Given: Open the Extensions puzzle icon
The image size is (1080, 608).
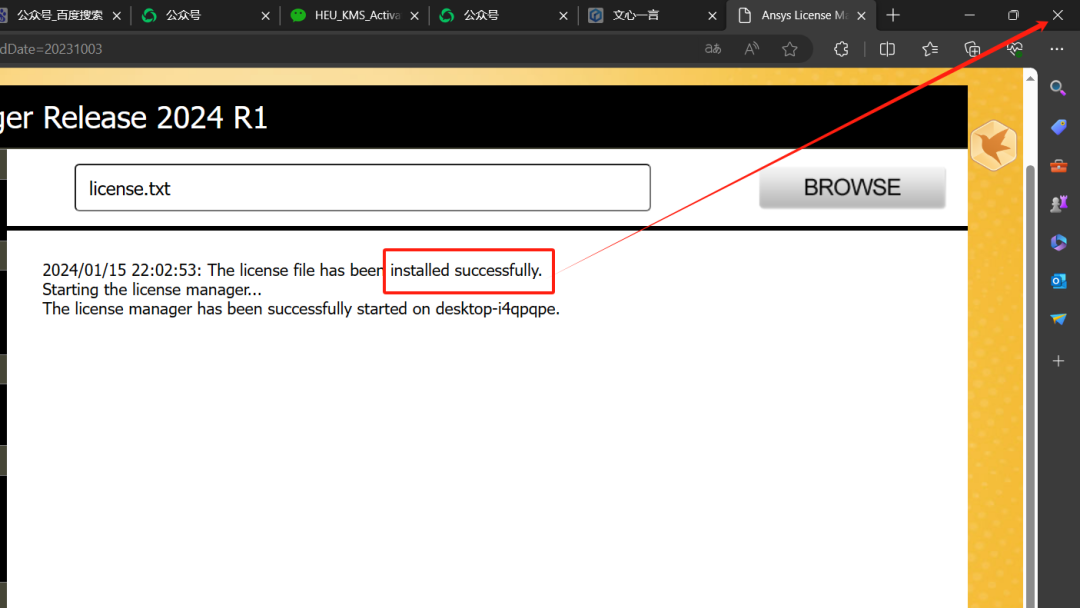Looking at the screenshot, I should tap(841, 49).
